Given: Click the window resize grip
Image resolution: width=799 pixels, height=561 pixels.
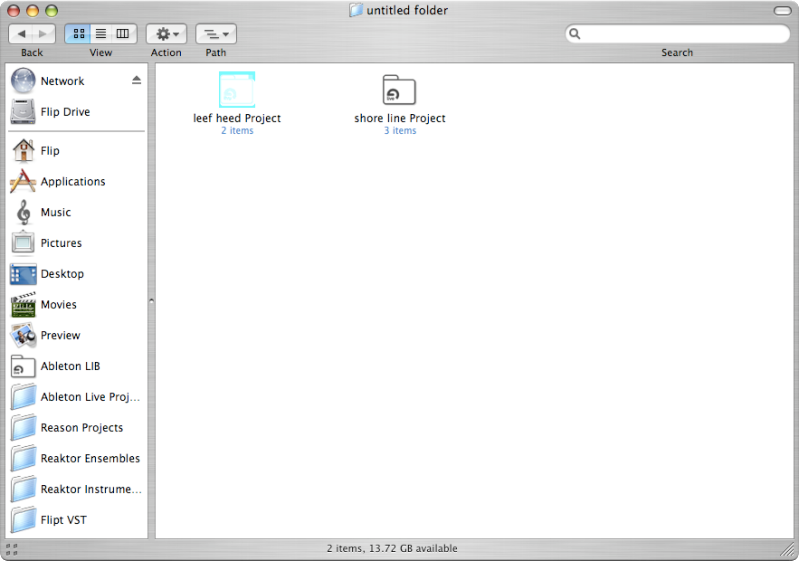Looking at the screenshot, I should click(788, 550).
